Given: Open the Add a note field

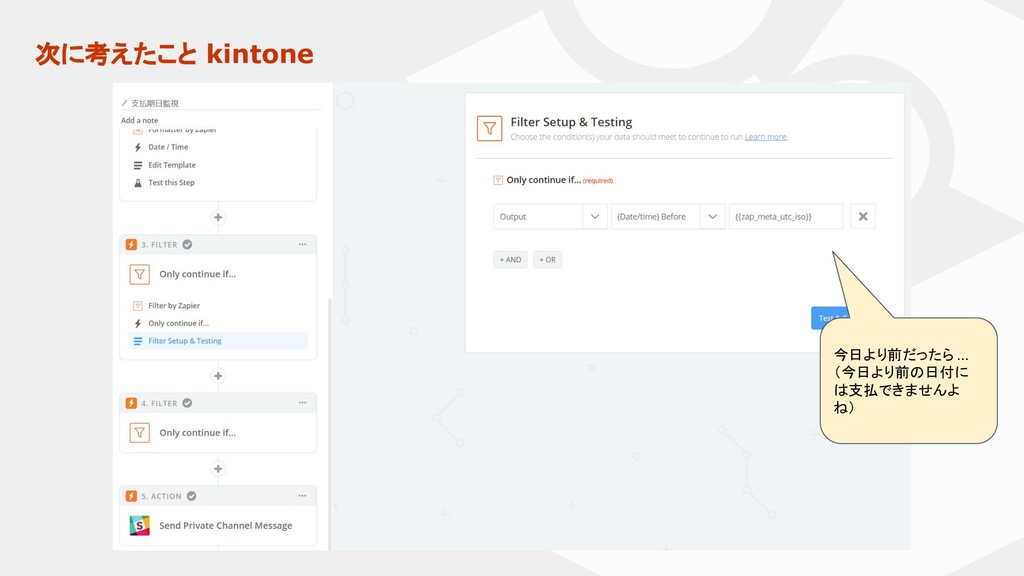Looking at the screenshot, I should (140, 120).
